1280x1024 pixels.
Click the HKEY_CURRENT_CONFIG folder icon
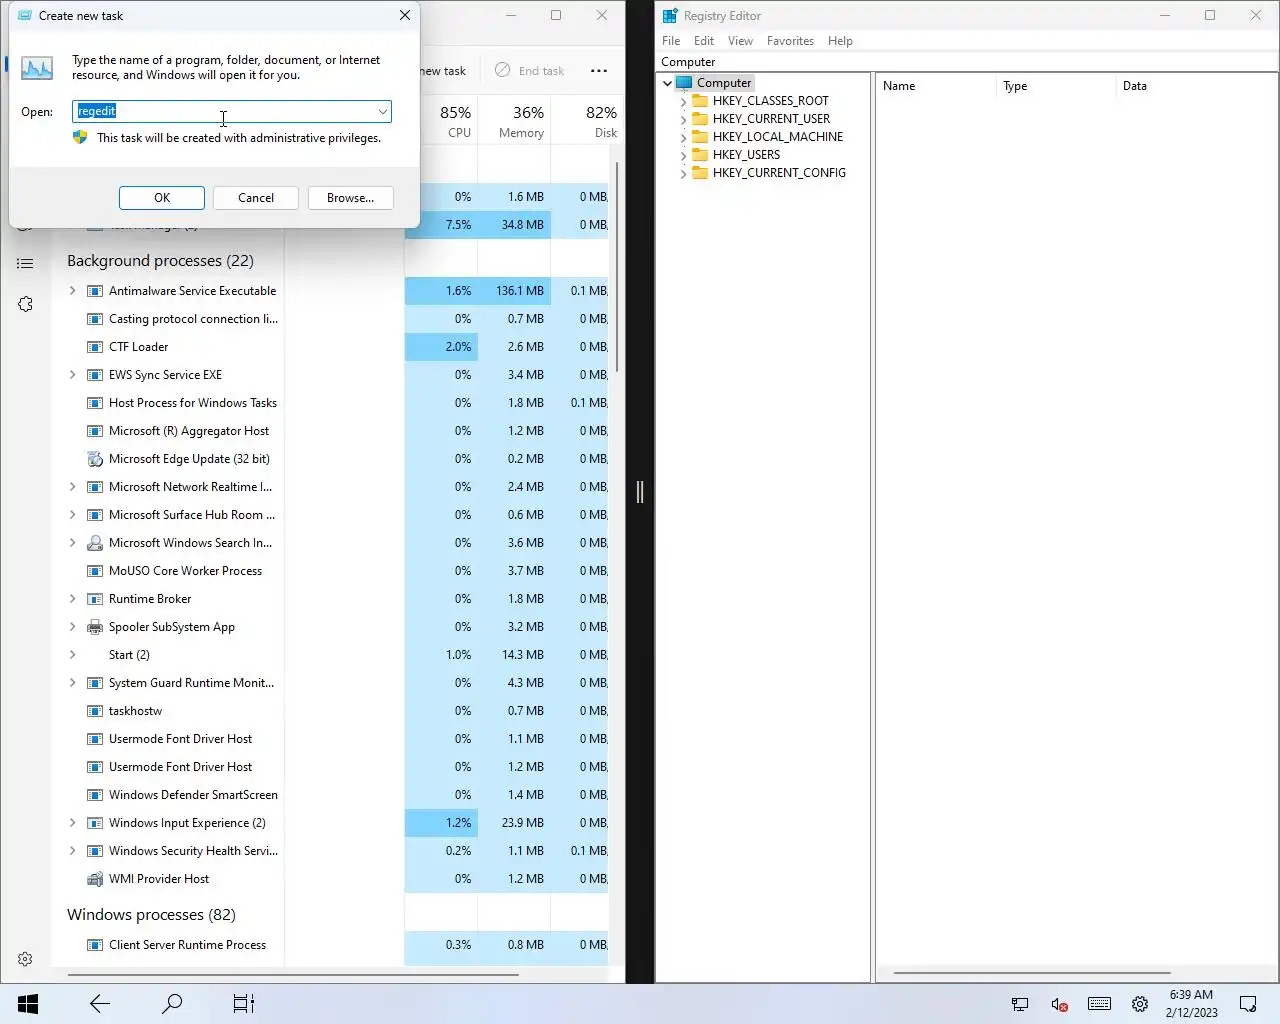pyautogui.click(x=700, y=173)
